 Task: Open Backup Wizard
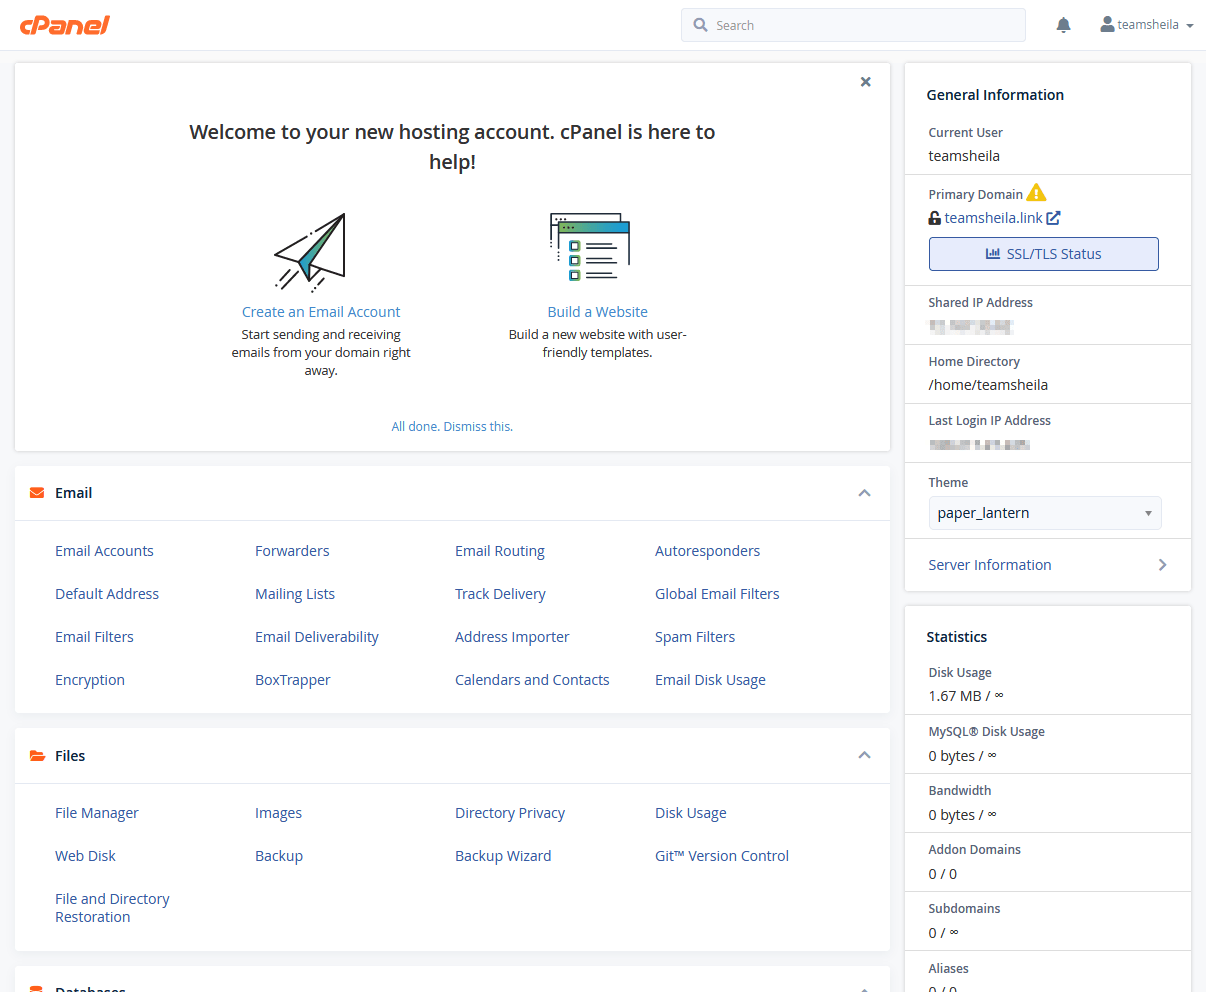click(x=503, y=856)
